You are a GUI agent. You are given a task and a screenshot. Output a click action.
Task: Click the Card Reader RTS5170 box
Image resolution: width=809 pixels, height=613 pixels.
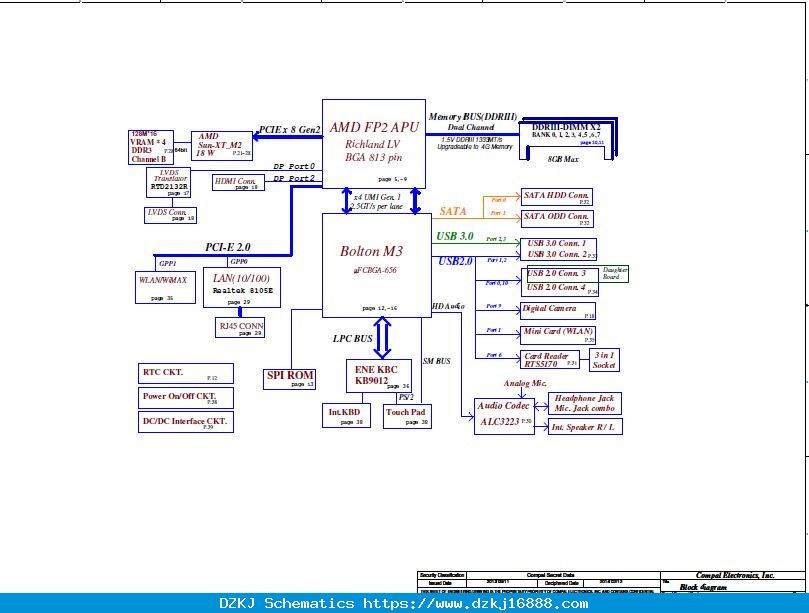[x=550, y=360]
